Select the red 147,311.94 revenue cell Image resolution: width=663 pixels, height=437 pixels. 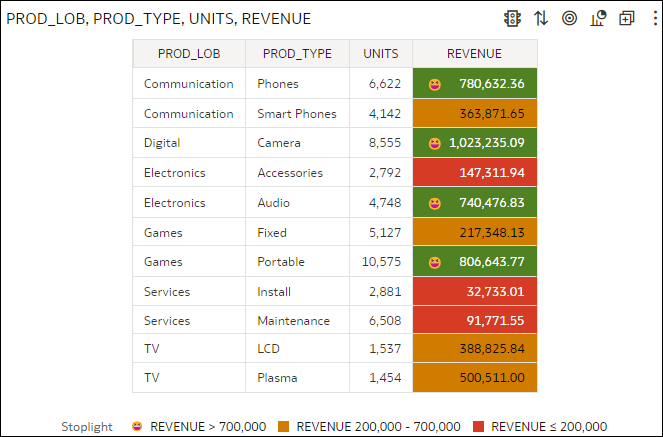(x=475, y=172)
